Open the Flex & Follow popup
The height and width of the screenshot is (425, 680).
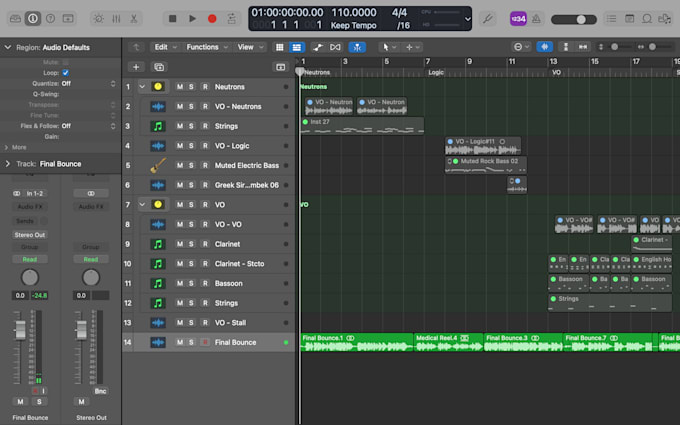coord(89,126)
